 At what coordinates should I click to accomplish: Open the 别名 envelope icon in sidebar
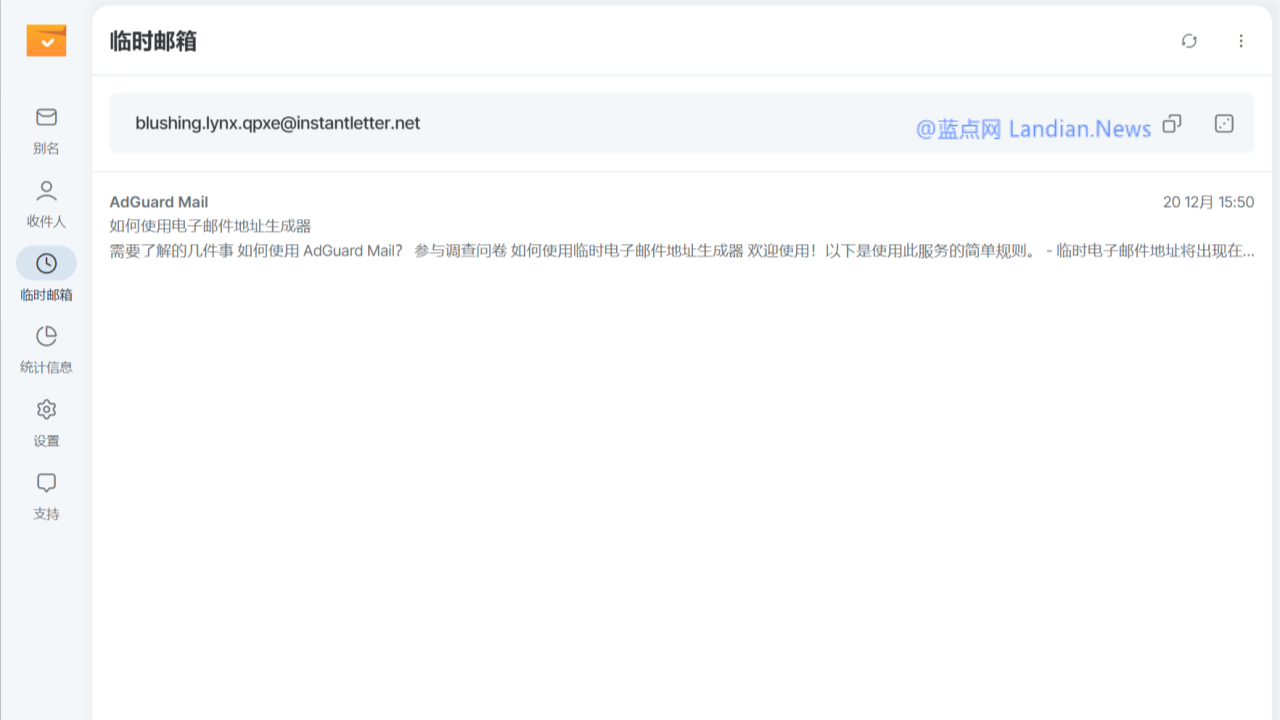46,117
